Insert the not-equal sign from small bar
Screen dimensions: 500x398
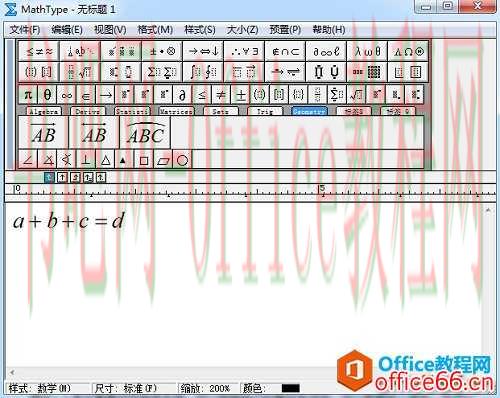click(221, 95)
